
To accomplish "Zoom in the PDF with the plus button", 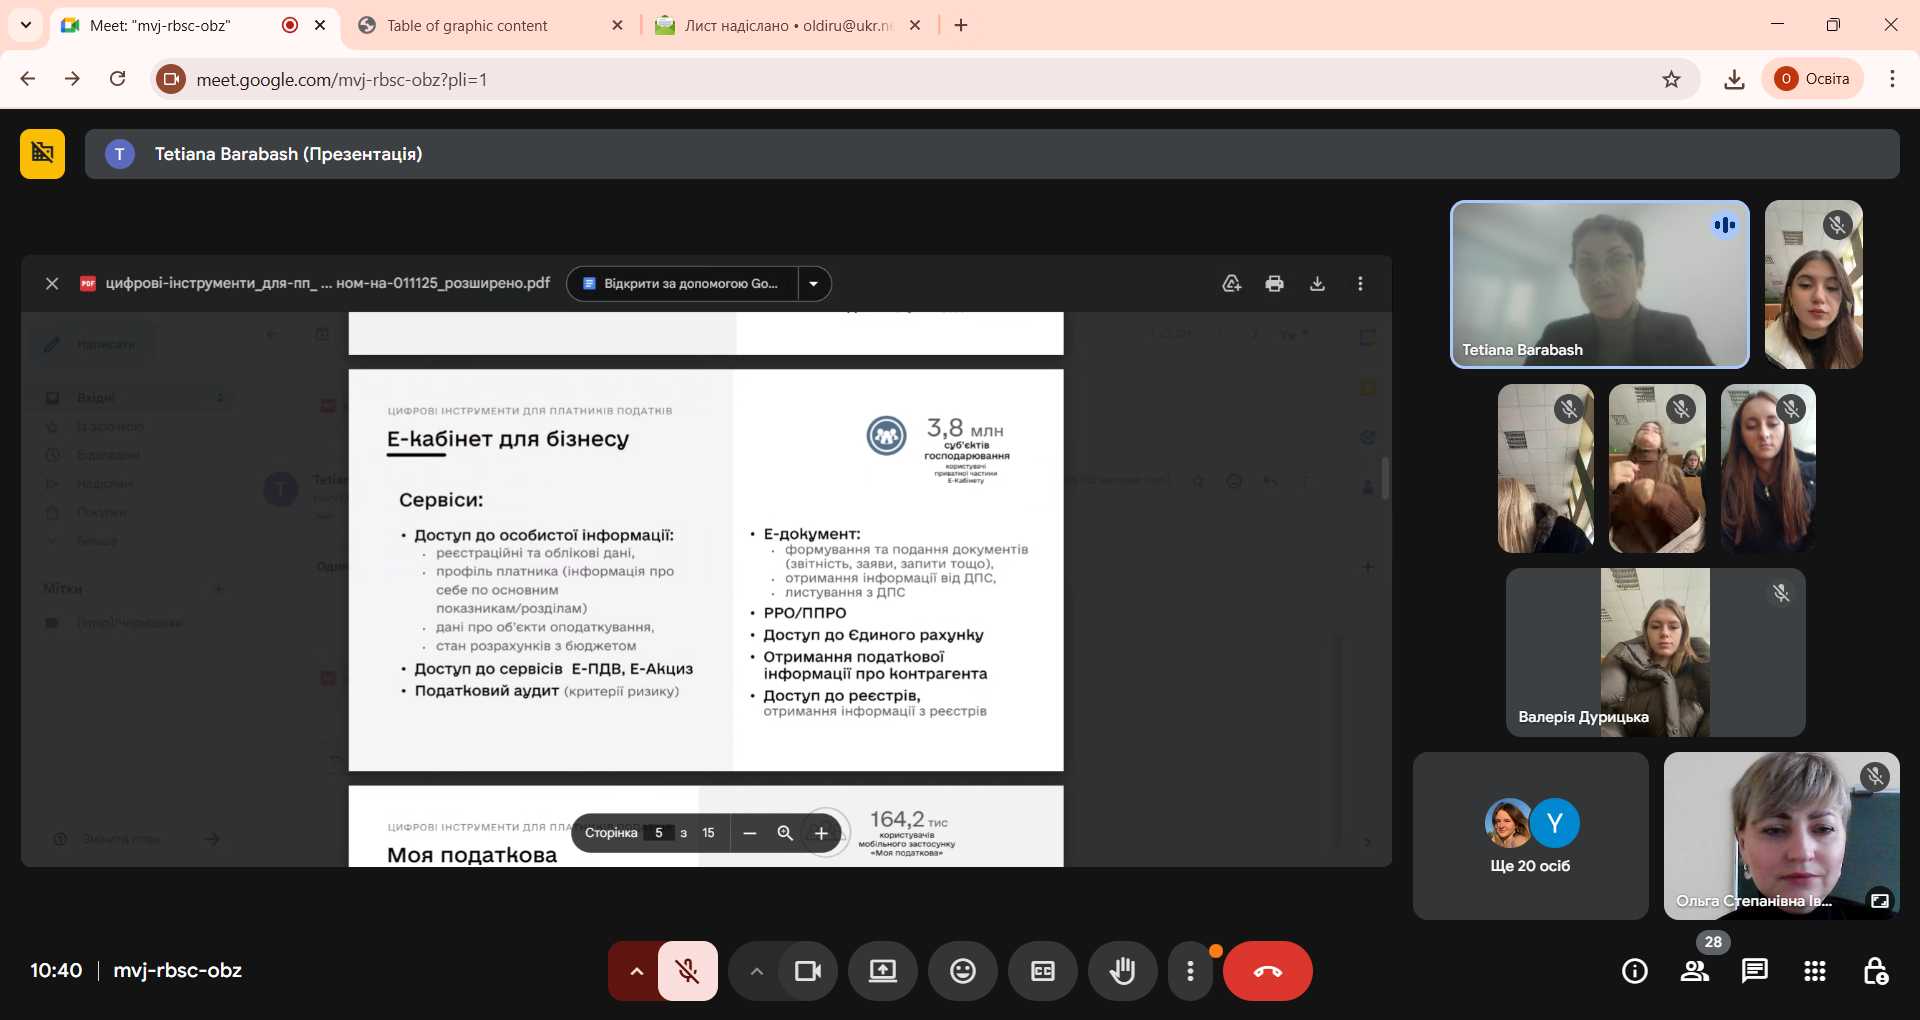I will [x=821, y=833].
